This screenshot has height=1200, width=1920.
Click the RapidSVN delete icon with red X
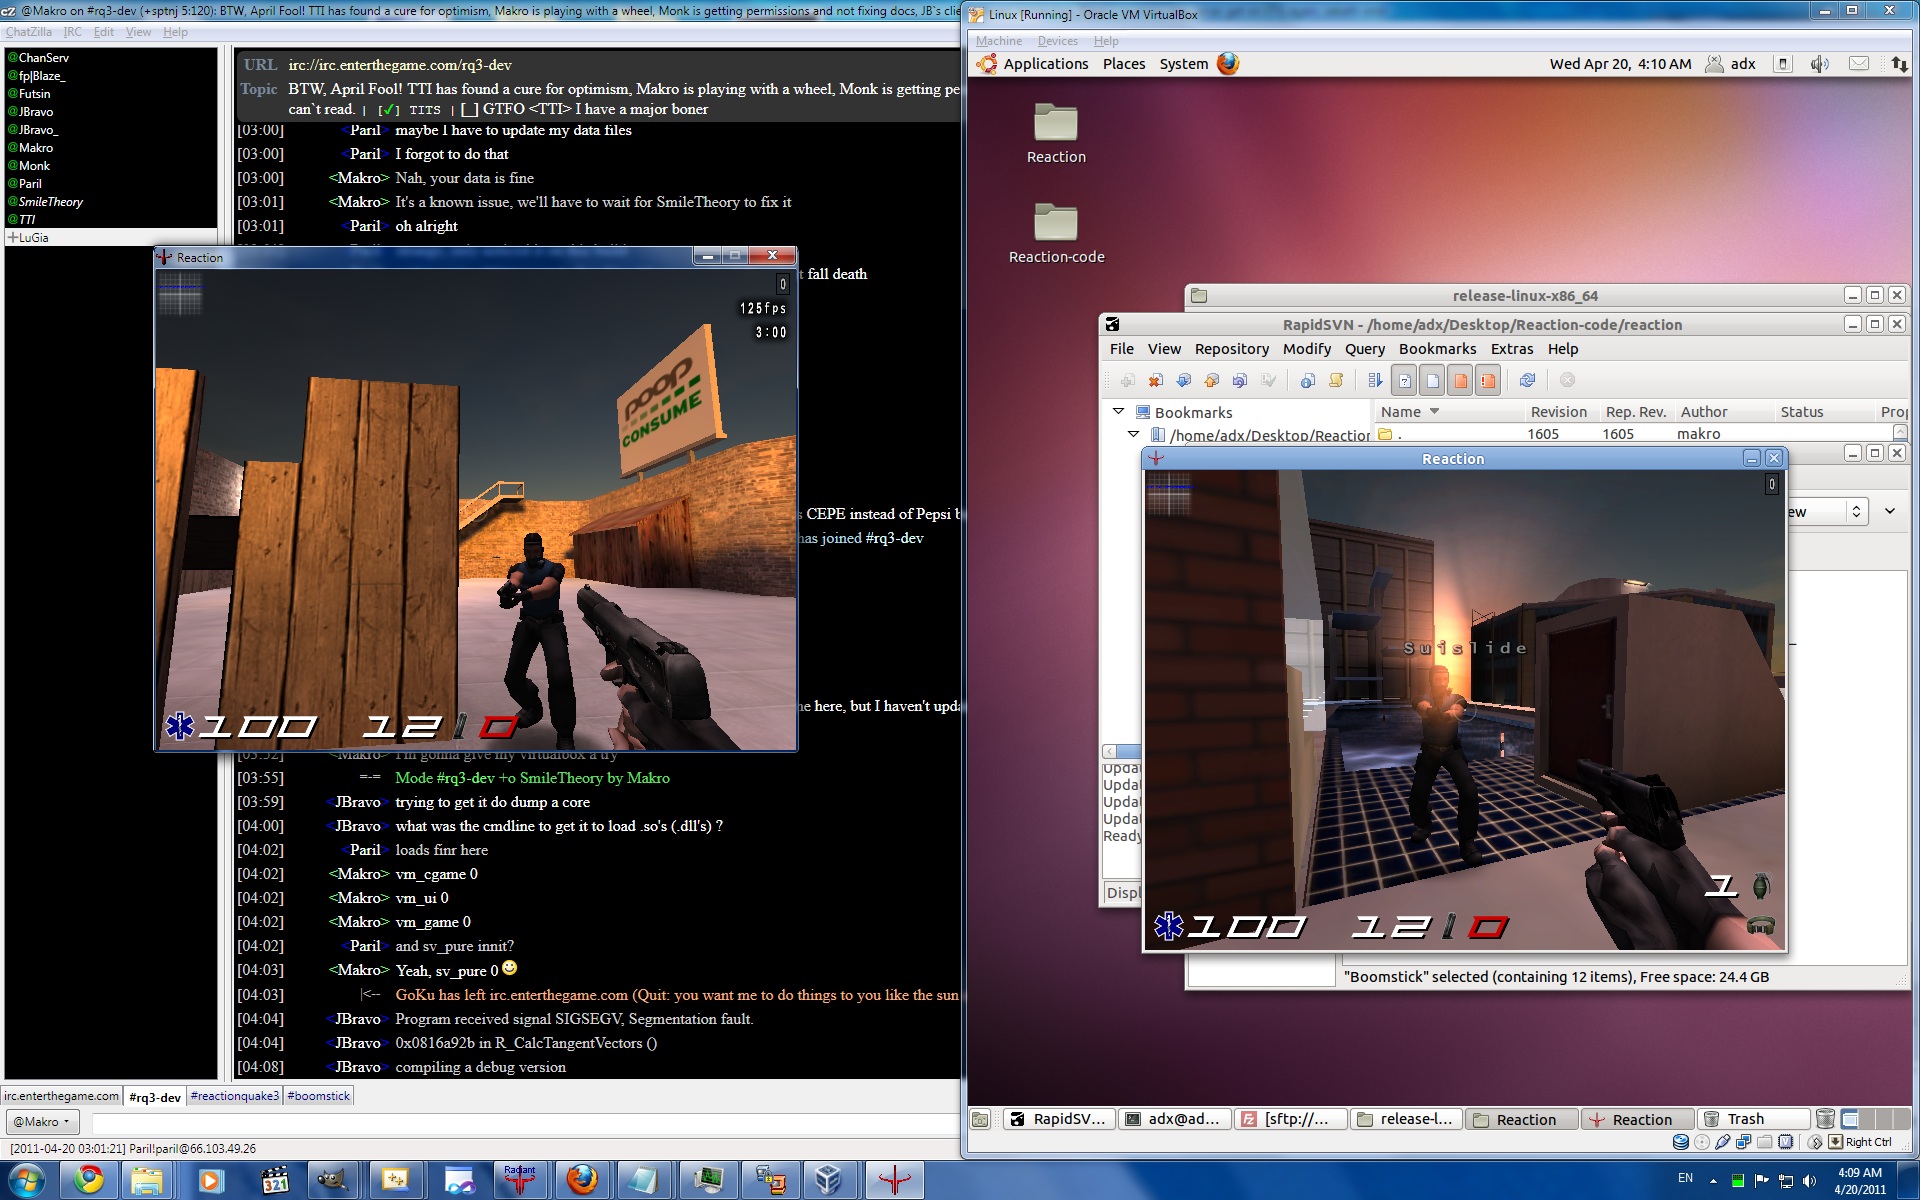(1156, 380)
